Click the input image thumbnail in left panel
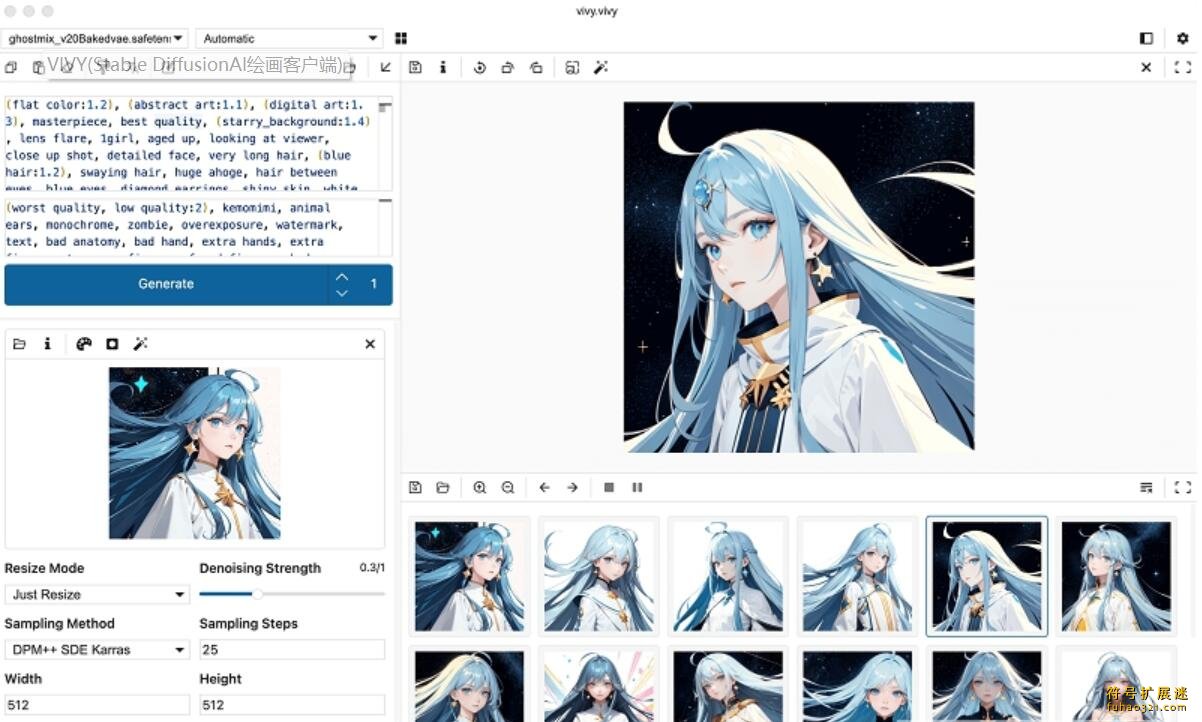This screenshot has width=1202, height=722. coord(194,453)
